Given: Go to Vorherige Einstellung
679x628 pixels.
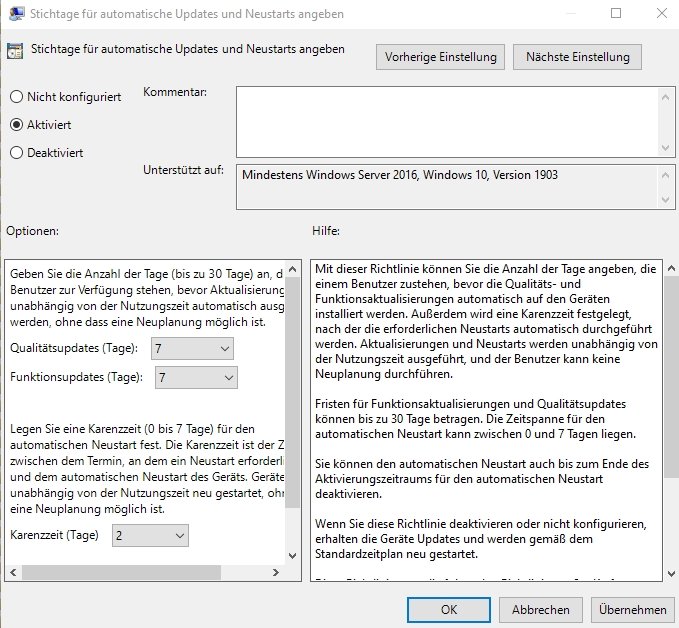Looking at the screenshot, I should click(x=440, y=57).
